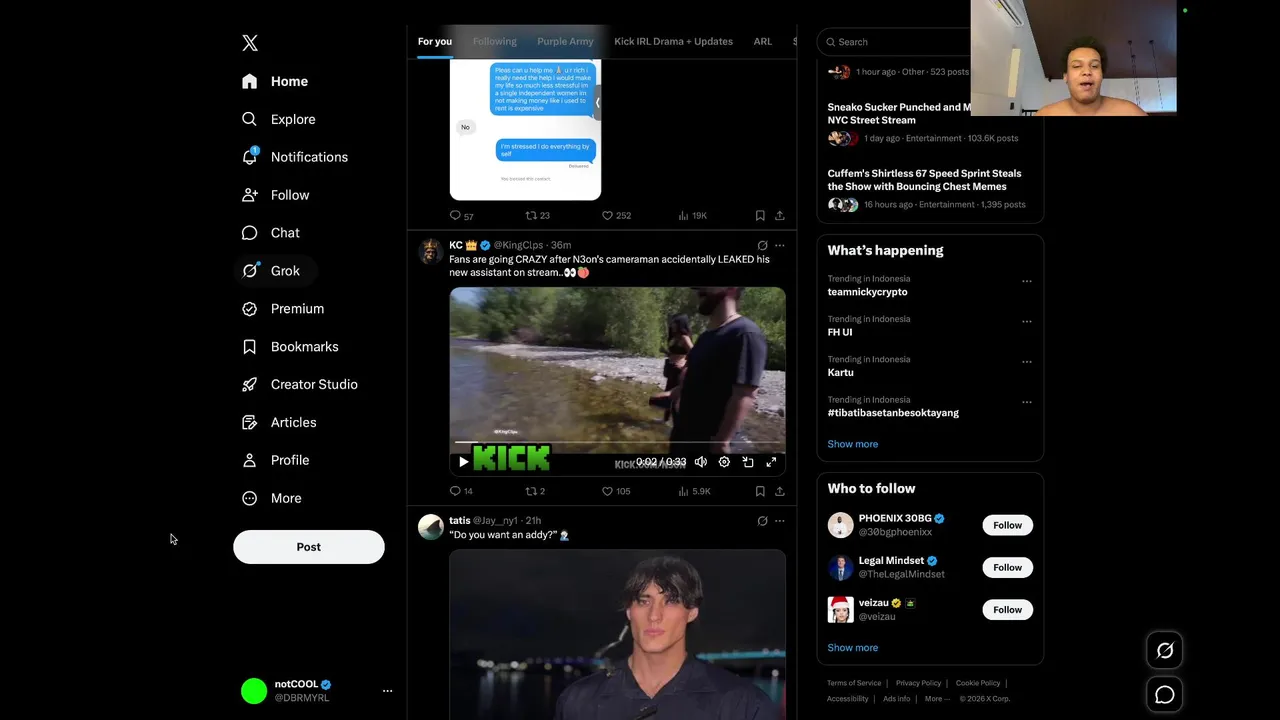Open more options on KC's post

[x=780, y=245]
